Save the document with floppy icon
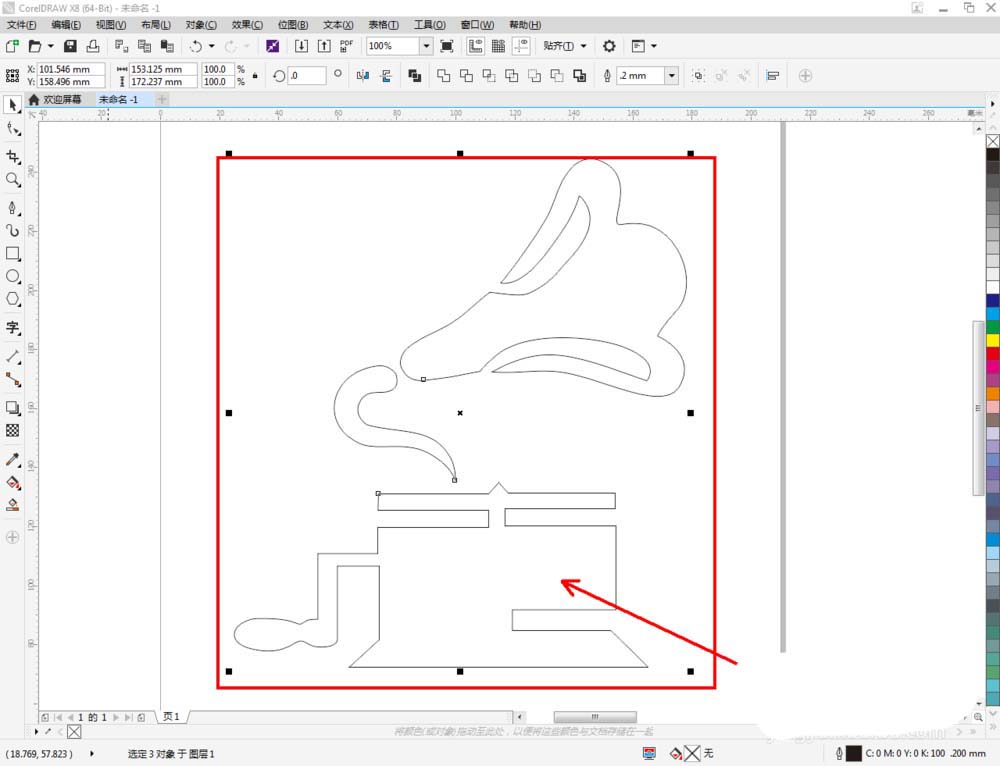The width and height of the screenshot is (1000, 766). tap(70, 46)
